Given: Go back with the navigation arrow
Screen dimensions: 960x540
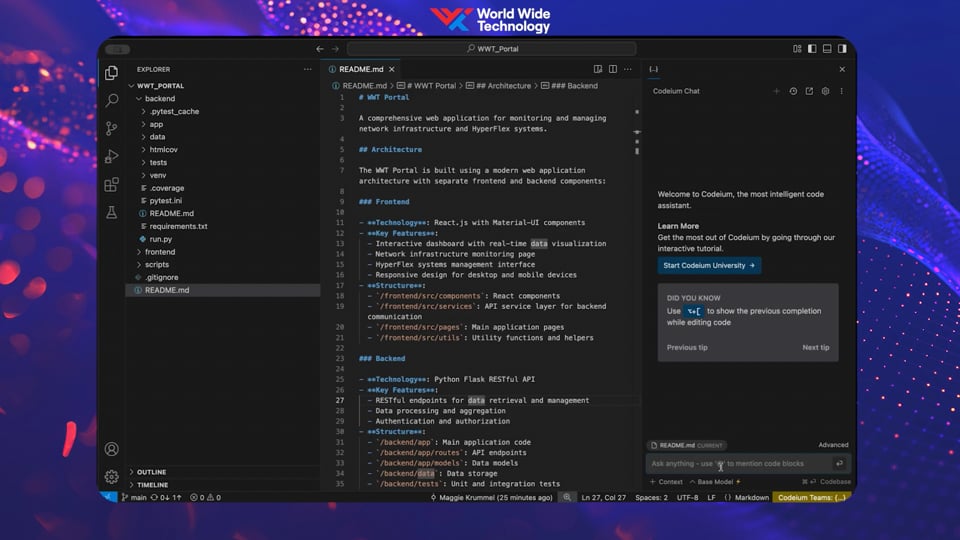Looking at the screenshot, I should click(x=320, y=48).
